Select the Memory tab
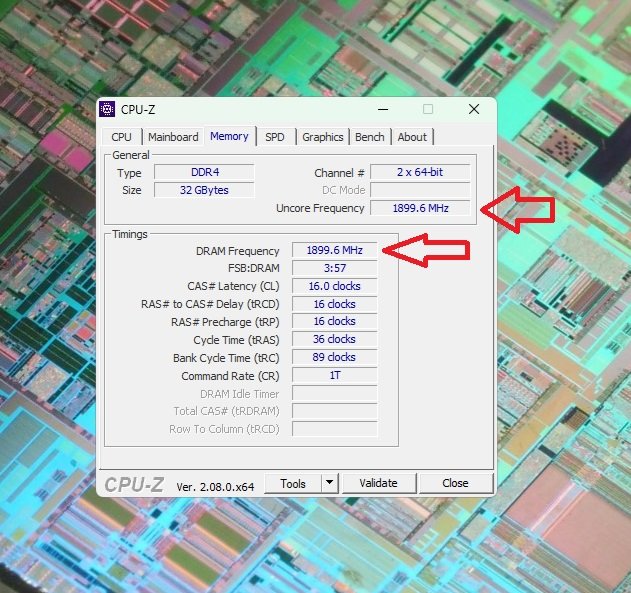This screenshot has width=631, height=593. pyautogui.click(x=229, y=136)
